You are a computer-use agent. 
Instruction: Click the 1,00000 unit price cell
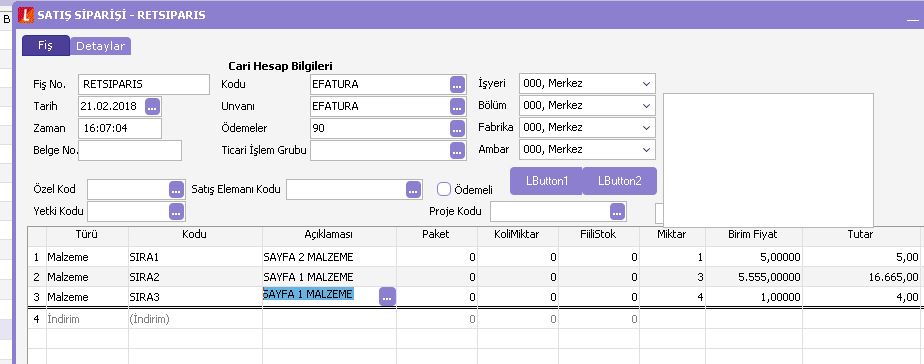click(754, 297)
